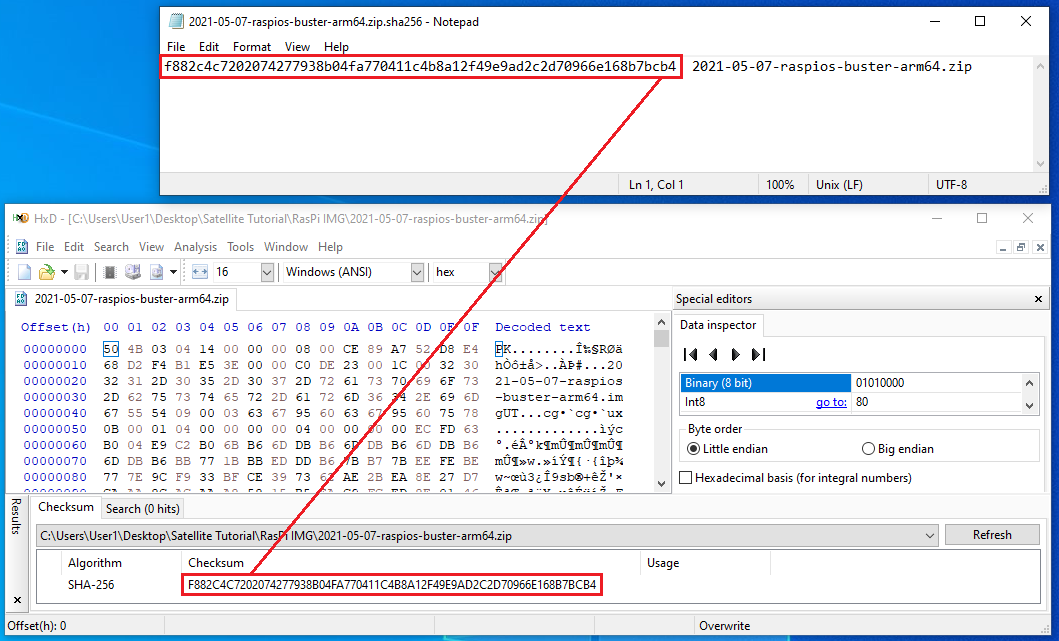Screen dimensions: 1059x641
Task: Go to next byte in Data inspector
Action: 736,354
